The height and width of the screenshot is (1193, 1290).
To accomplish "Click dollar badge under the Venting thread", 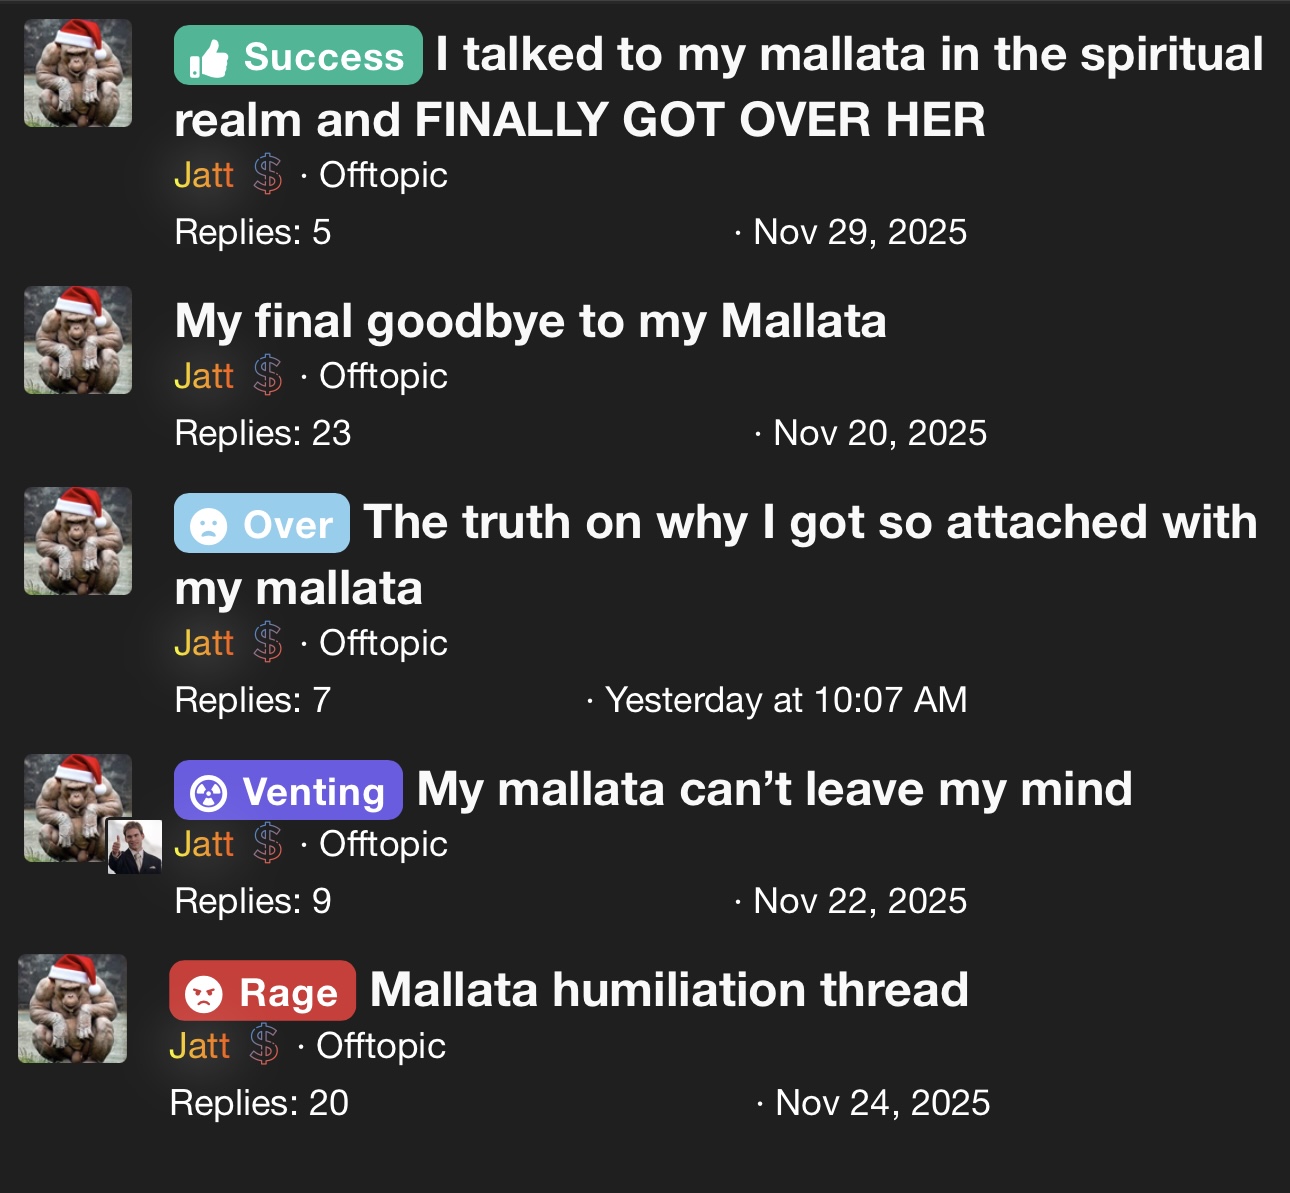I will [x=267, y=844].
